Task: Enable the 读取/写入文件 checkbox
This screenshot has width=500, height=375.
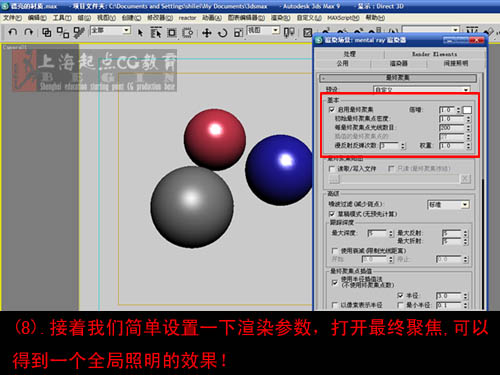Action: pos(332,169)
